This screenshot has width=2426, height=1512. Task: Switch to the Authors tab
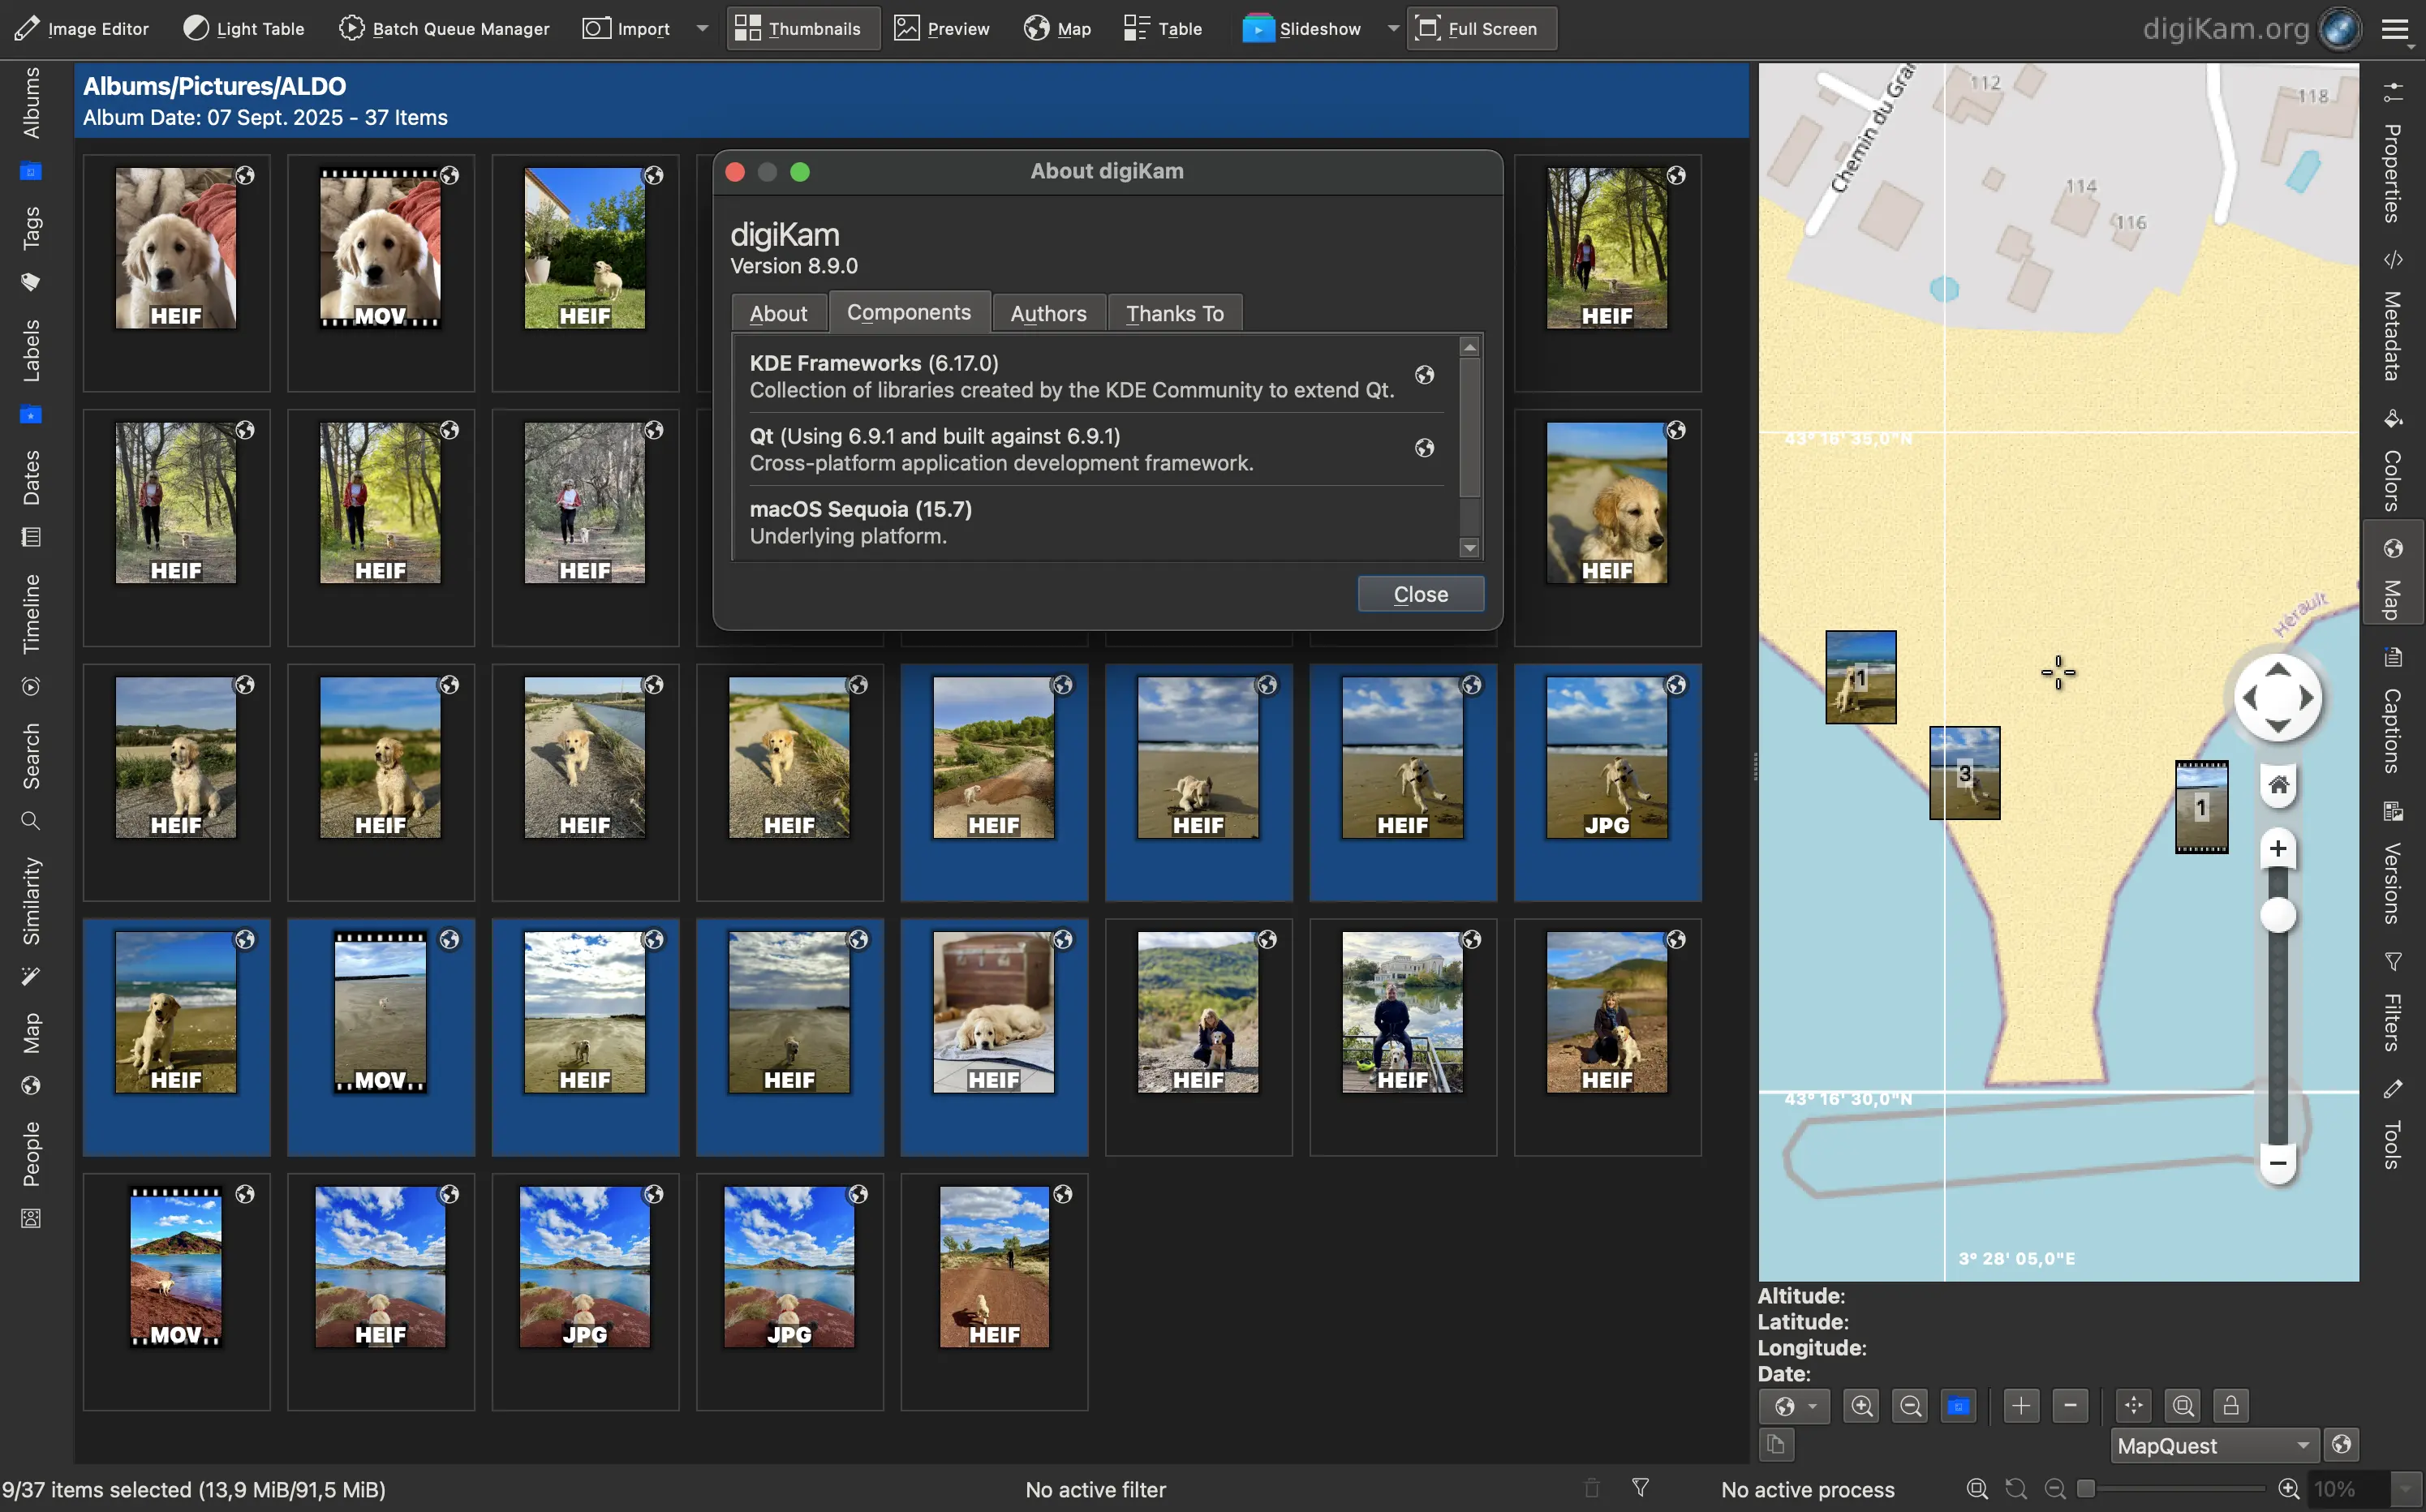tap(1048, 313)
